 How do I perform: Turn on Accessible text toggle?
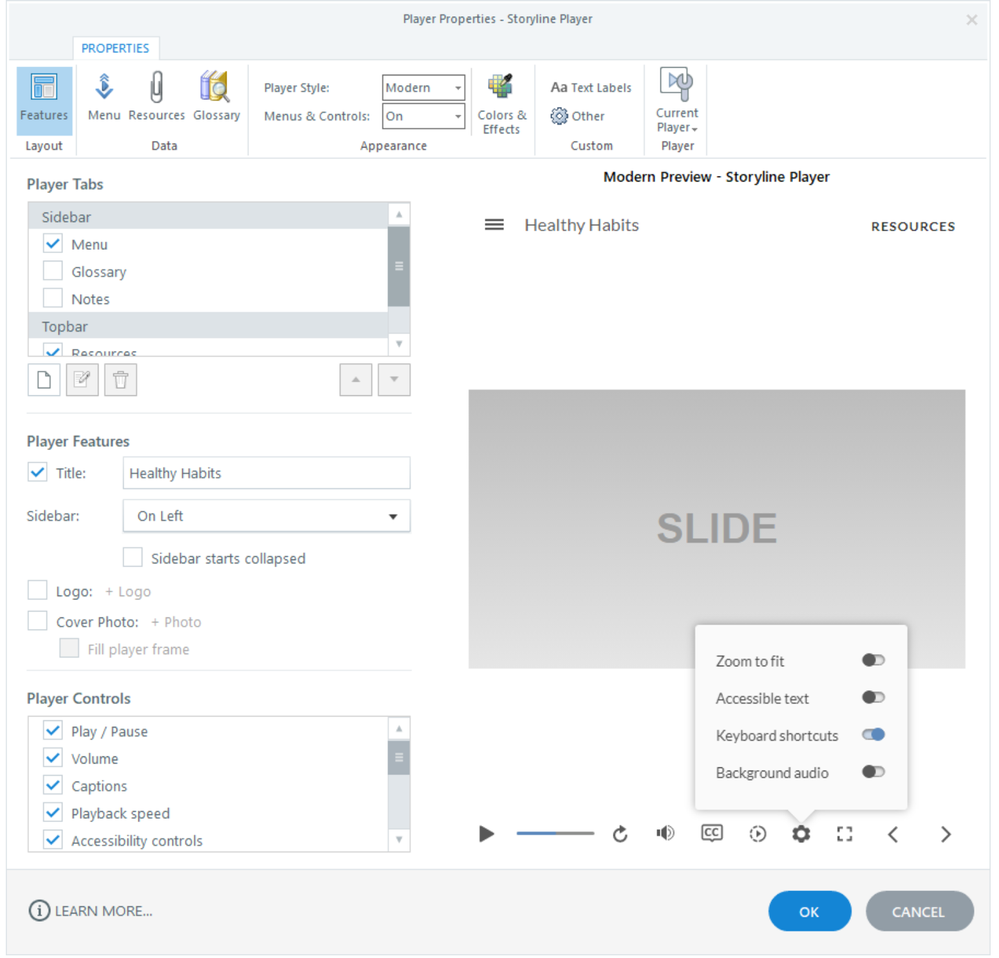(x=873, y=697)
